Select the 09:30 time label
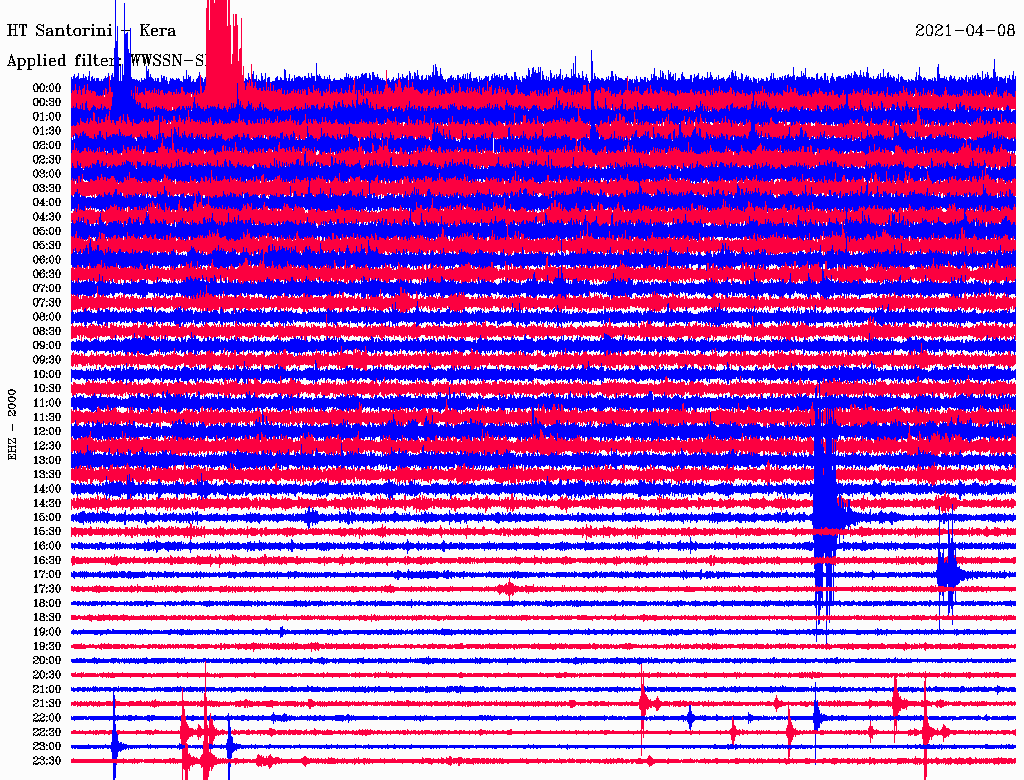Viewport: 1024px width, 780px height. coord(47,360)
